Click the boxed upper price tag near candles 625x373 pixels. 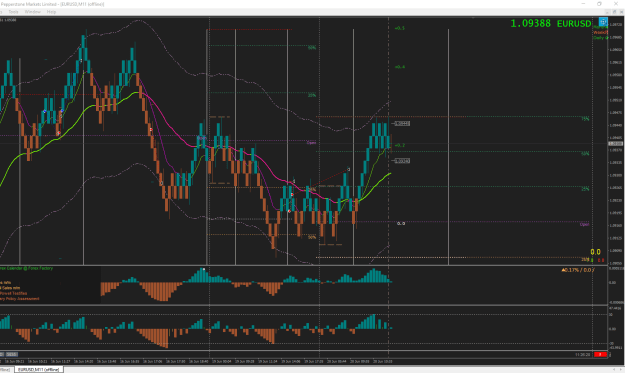click(402, 124)
